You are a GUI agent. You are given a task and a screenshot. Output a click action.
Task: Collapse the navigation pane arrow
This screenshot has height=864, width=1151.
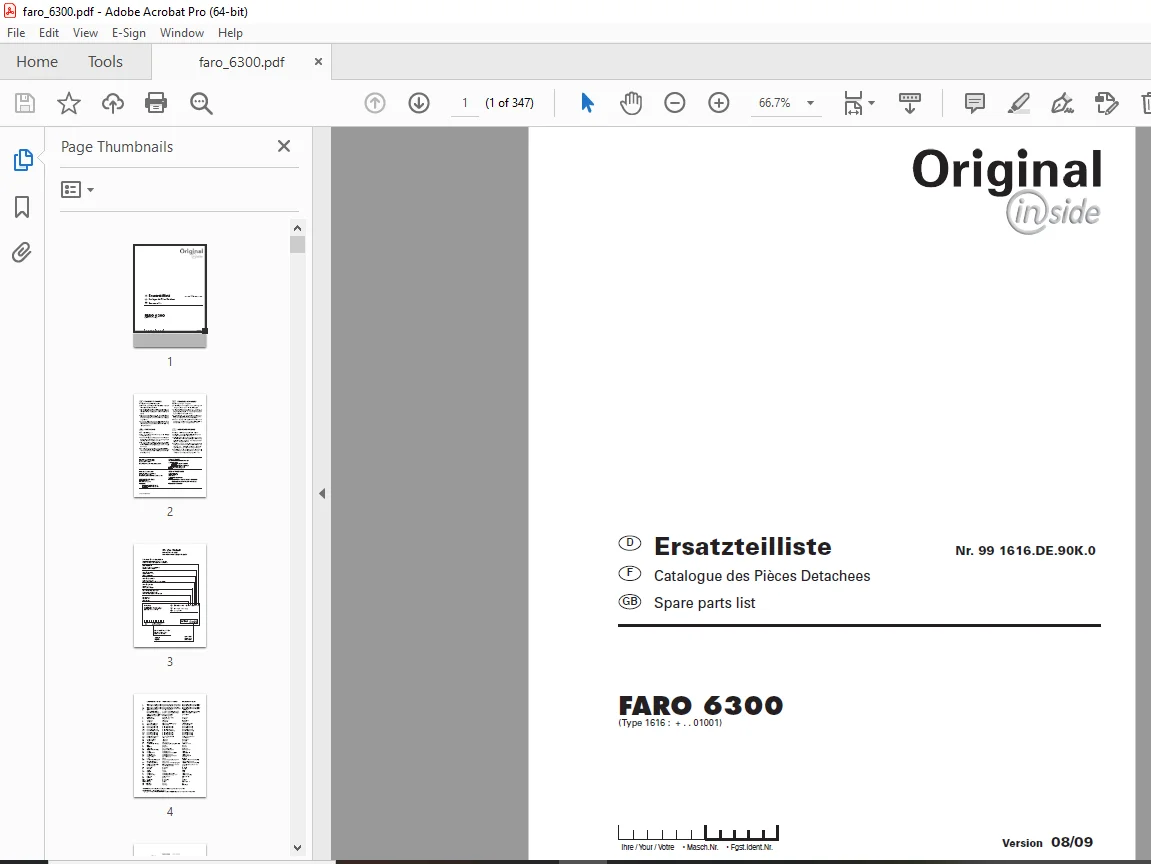click(322, 493)
